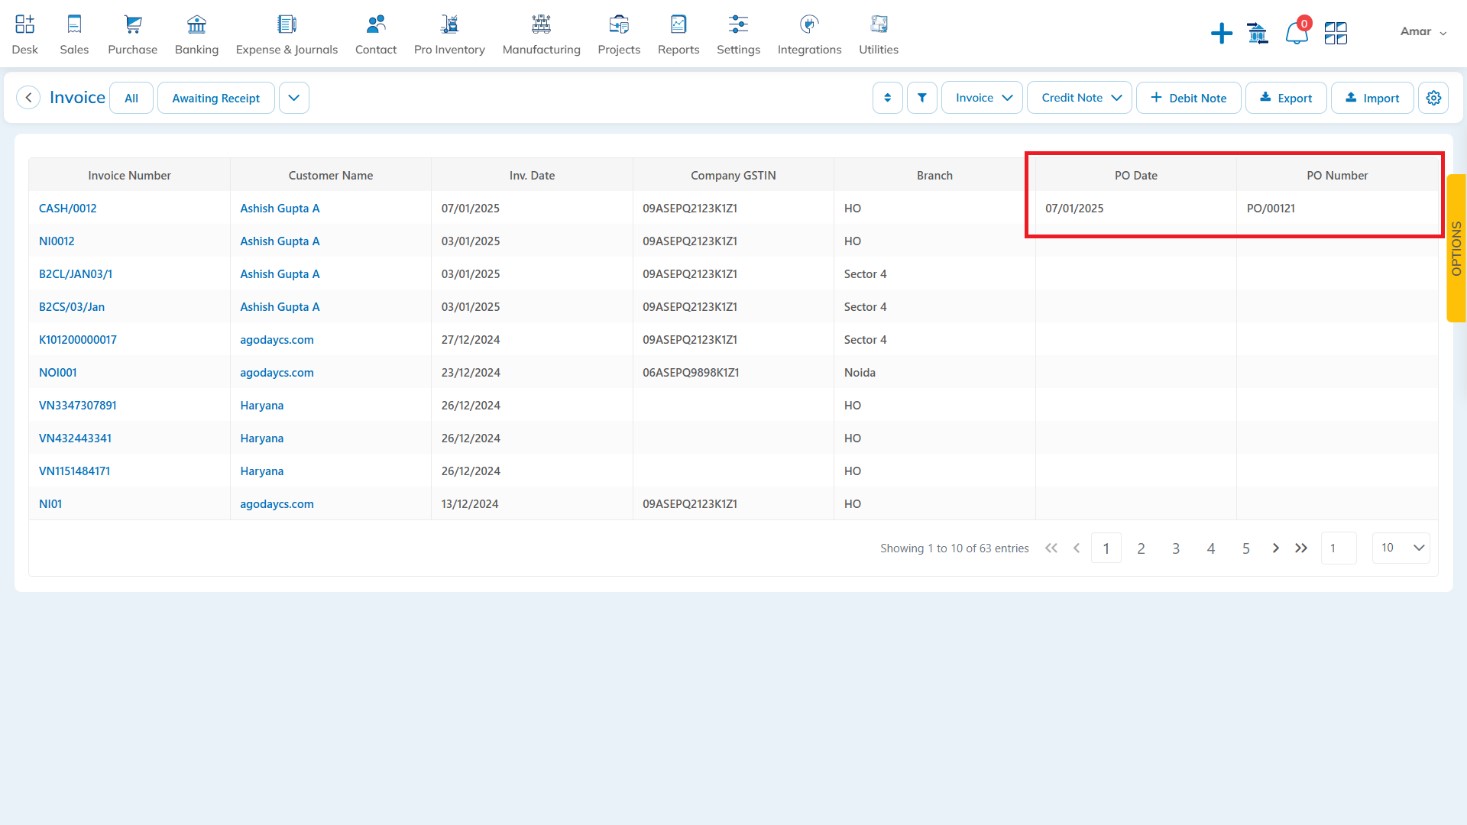Click the Invoice Number column header
The height and width of the screenshot is (825, 1467).
coord(129,175)
